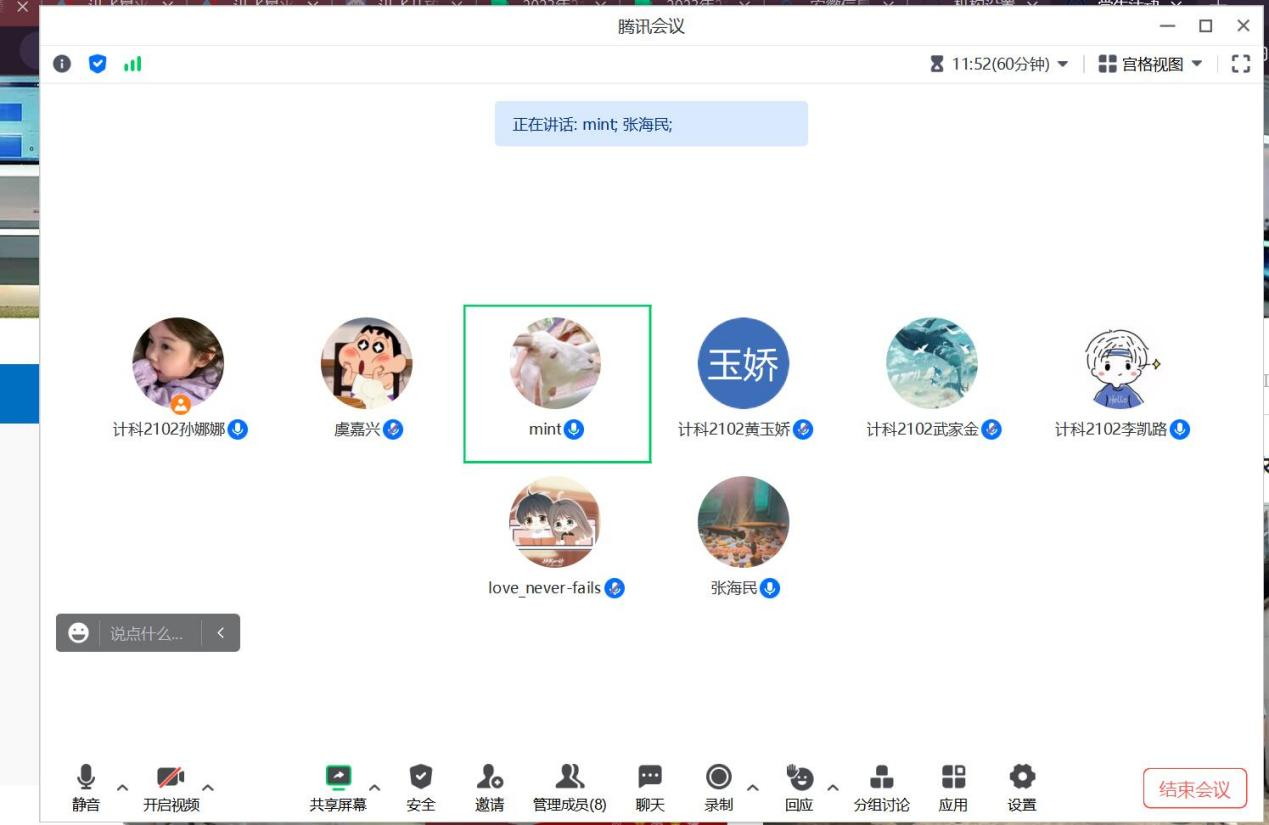Screen dimensions: 1269x825
Task: Open the meeting Security panel
Action: click(421, 788)
